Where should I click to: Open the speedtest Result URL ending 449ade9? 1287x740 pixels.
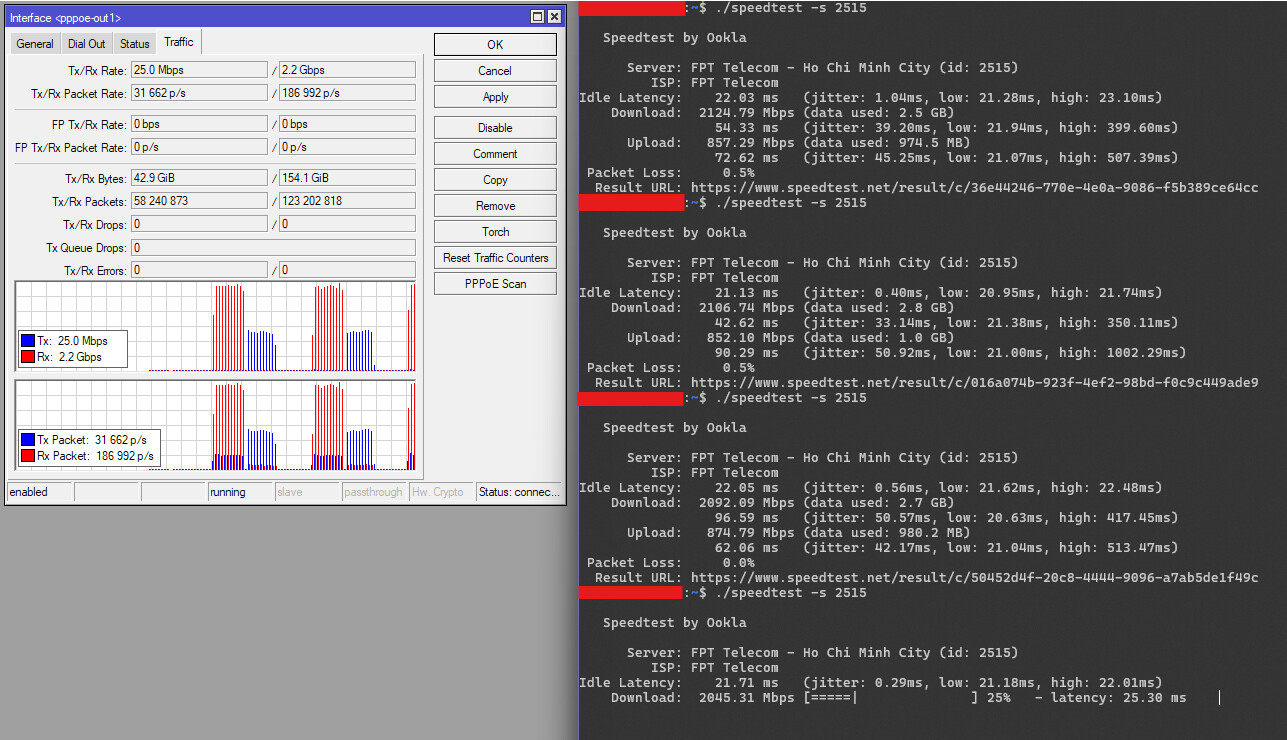click(x=974, y=383)
